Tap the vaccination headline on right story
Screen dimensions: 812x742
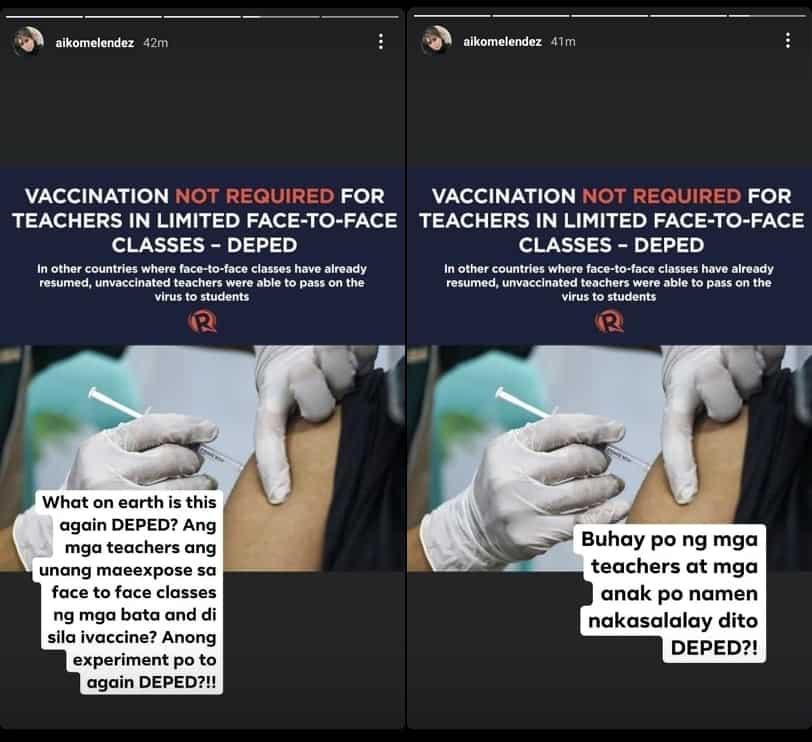(x=612, y=221)
